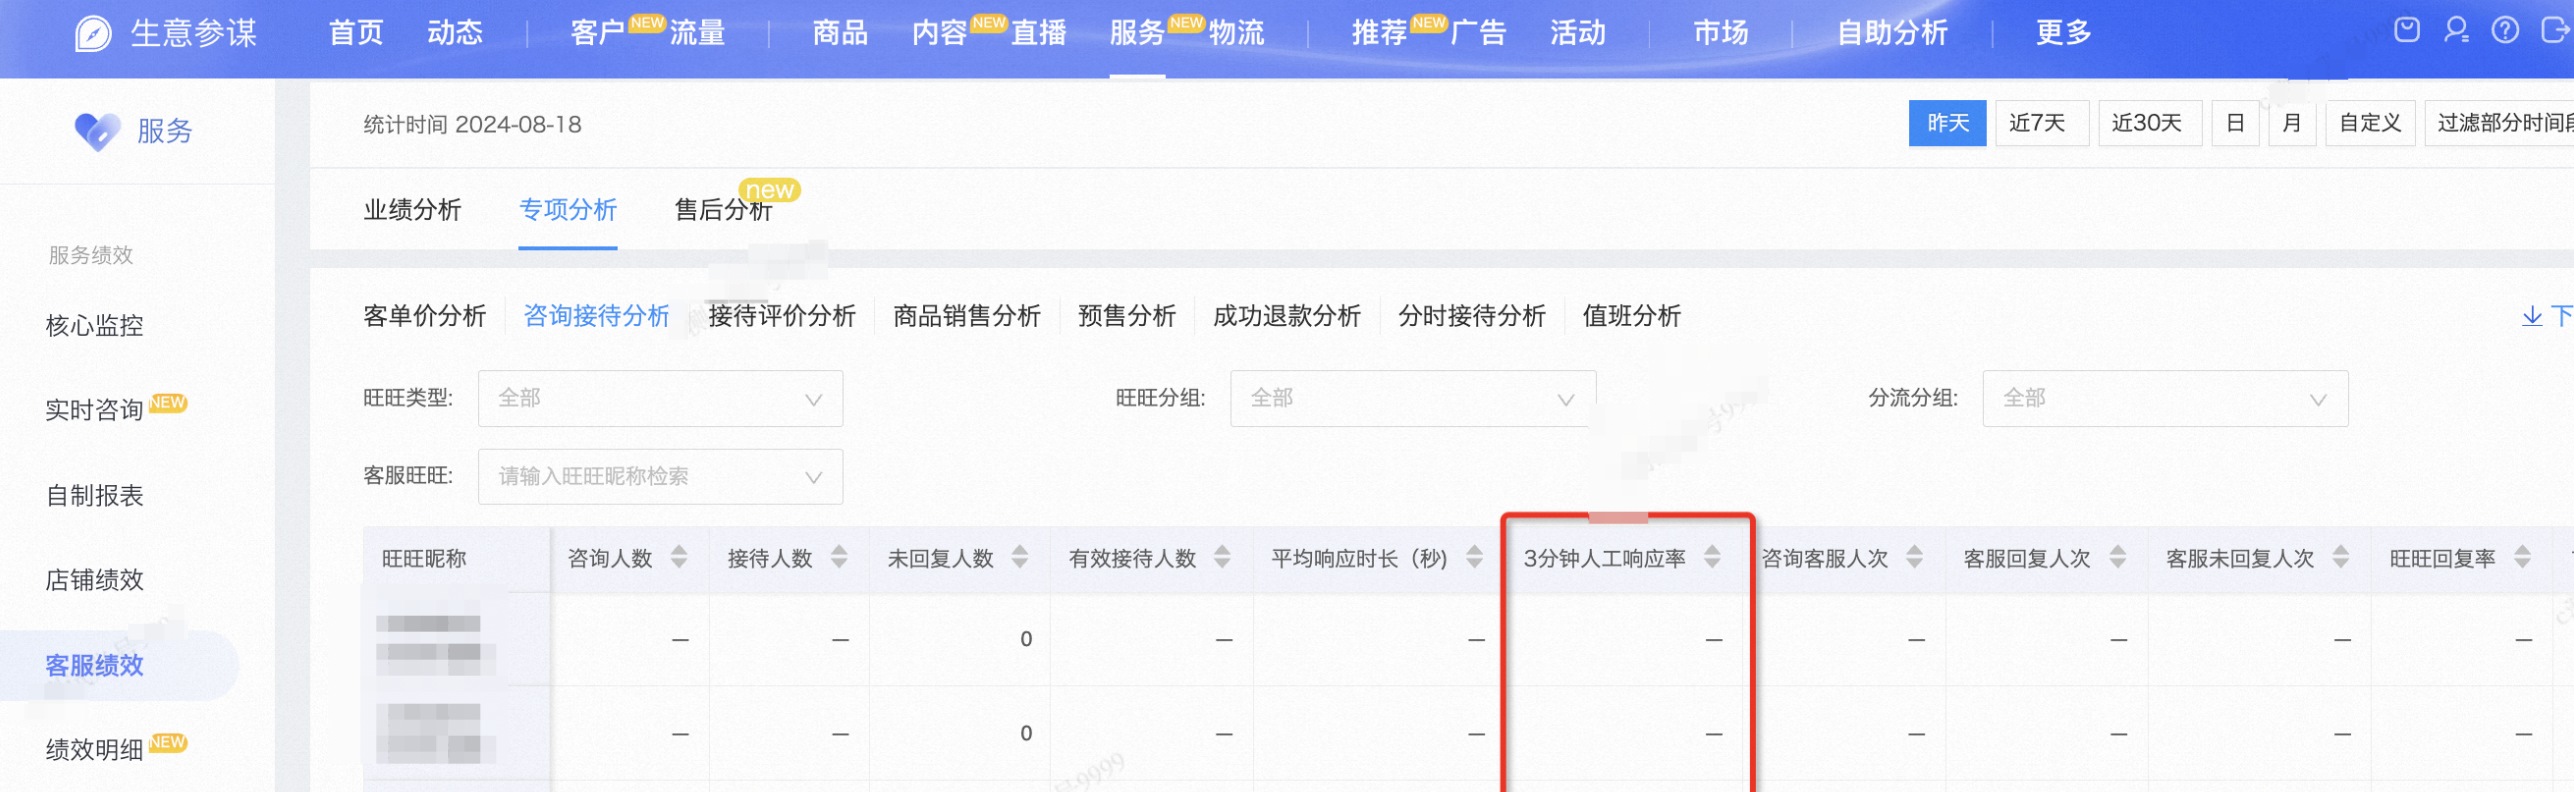Choose the 昨天 date range button

click(x=1947, y=123)
